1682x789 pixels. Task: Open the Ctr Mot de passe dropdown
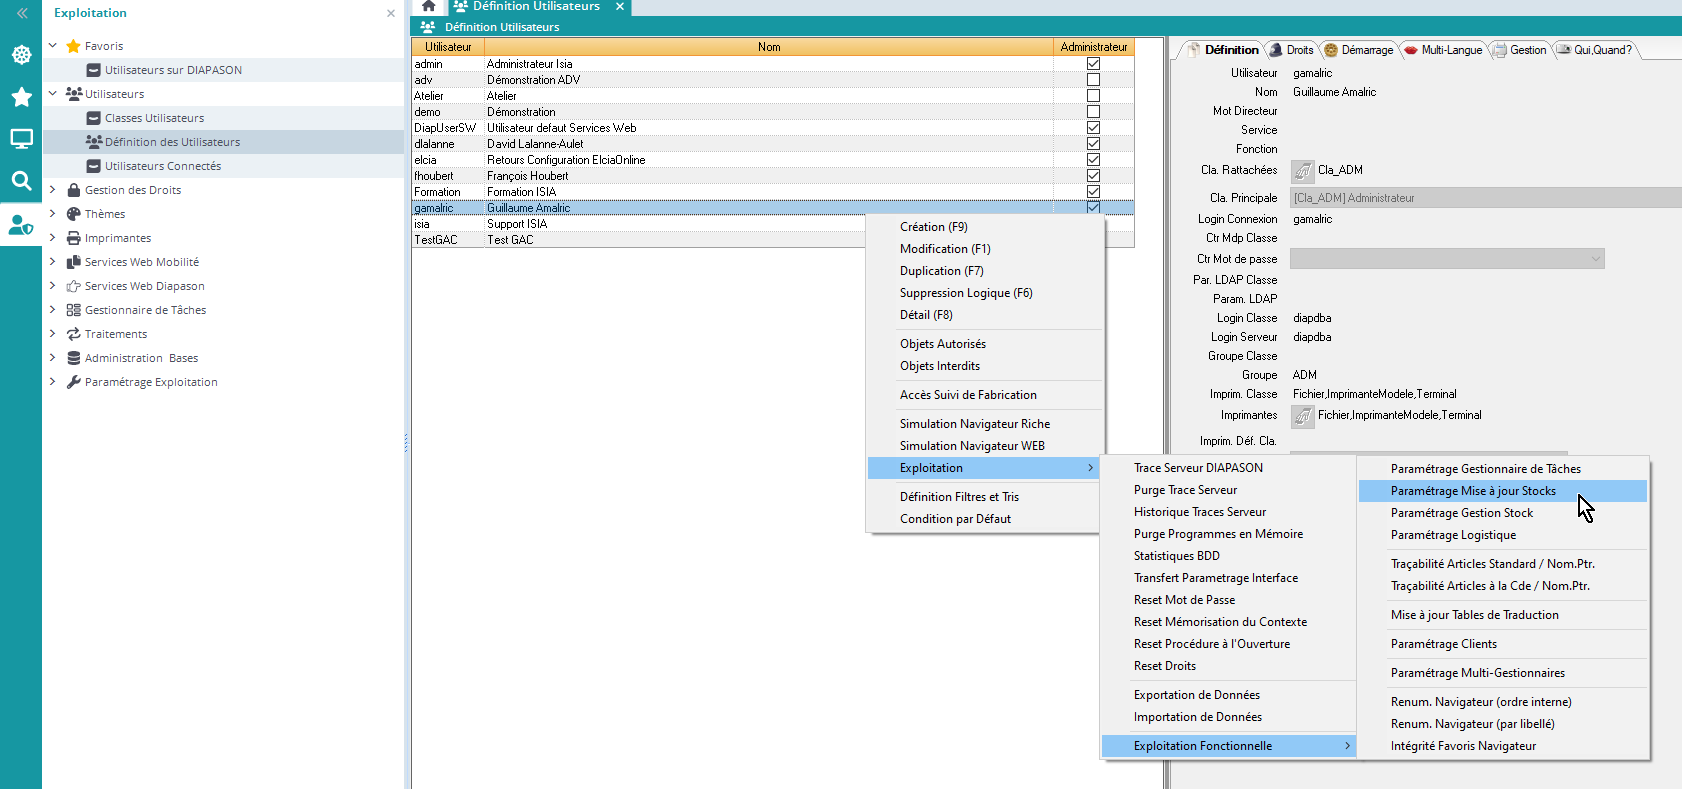1595,259
